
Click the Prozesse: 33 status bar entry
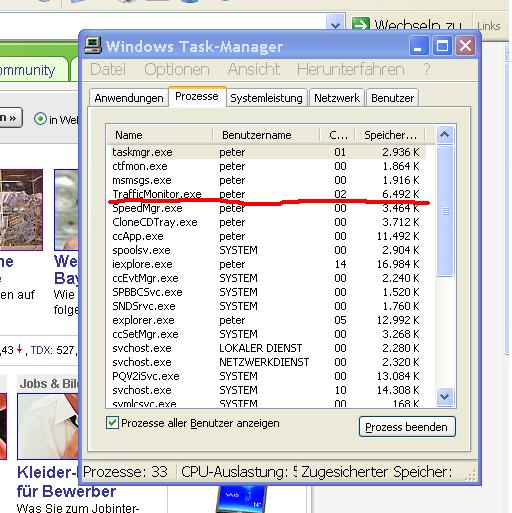(x=125, y=472)
